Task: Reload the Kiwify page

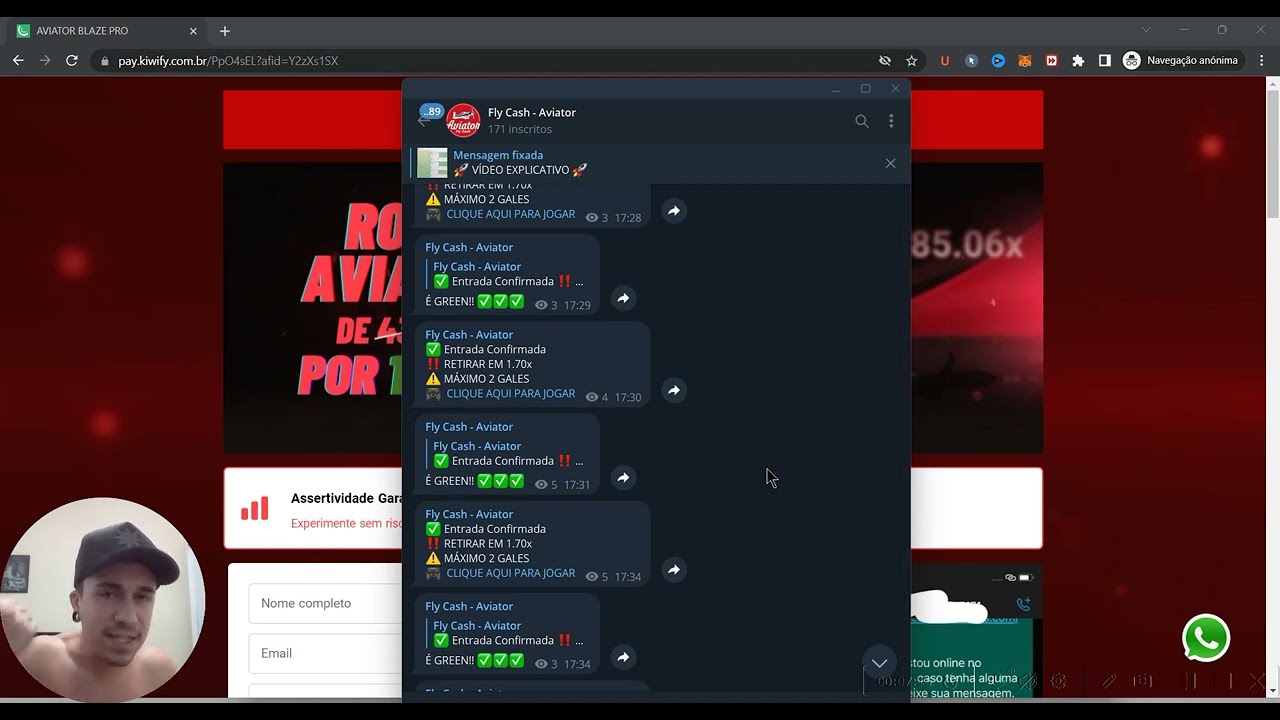Action: point(71,61)
